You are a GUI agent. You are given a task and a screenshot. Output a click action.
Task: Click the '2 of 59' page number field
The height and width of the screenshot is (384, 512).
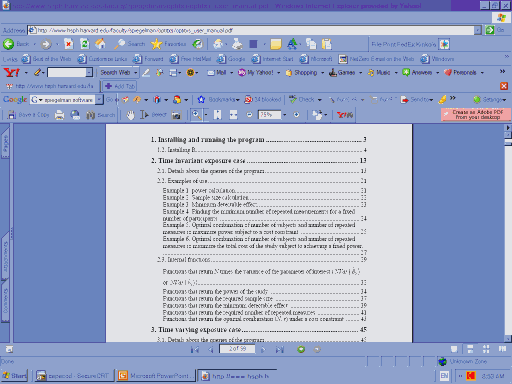pos(237,349)
